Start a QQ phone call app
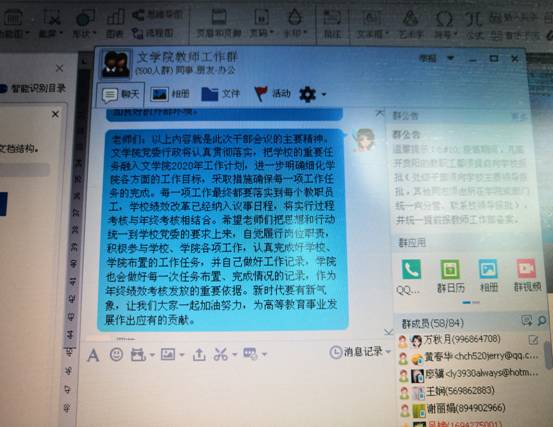Screen dimensions: 553x427 coord(411,270)
